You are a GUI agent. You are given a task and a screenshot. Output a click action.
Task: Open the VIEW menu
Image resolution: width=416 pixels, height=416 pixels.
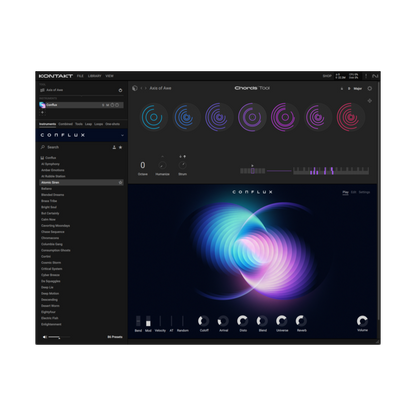pos(110,76)
